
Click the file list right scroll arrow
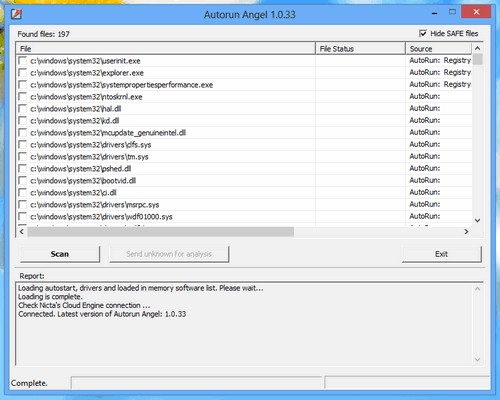[466, 231]
